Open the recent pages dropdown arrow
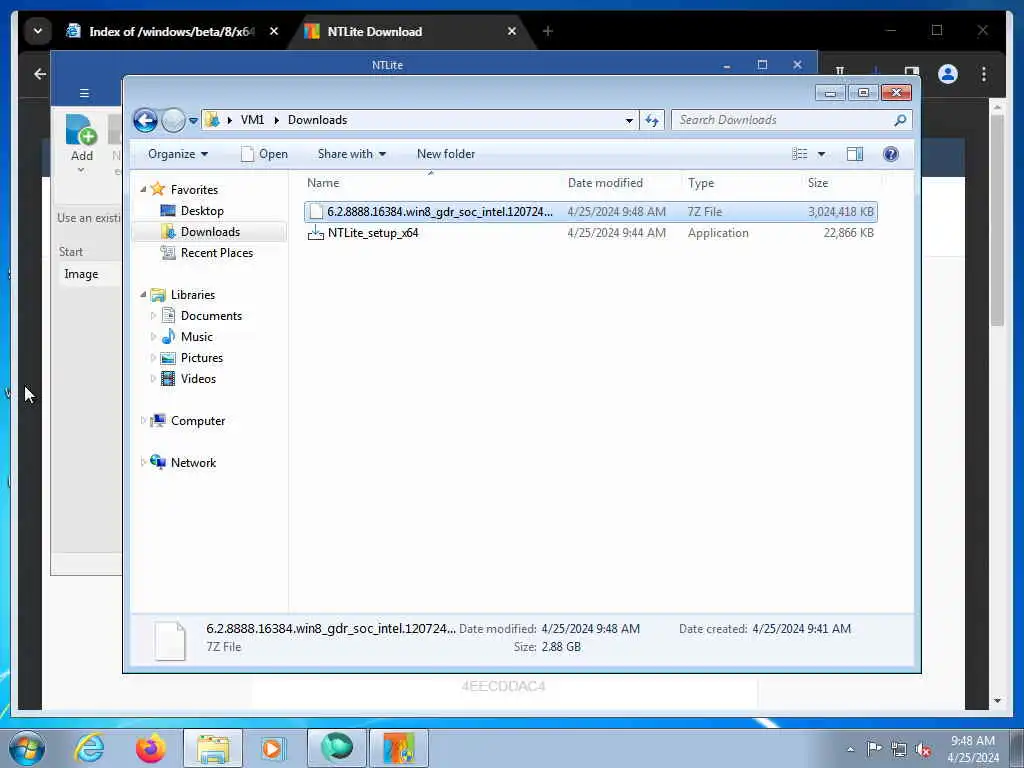This screenshot has height=768, width=1024. click(x=193, y=121)
